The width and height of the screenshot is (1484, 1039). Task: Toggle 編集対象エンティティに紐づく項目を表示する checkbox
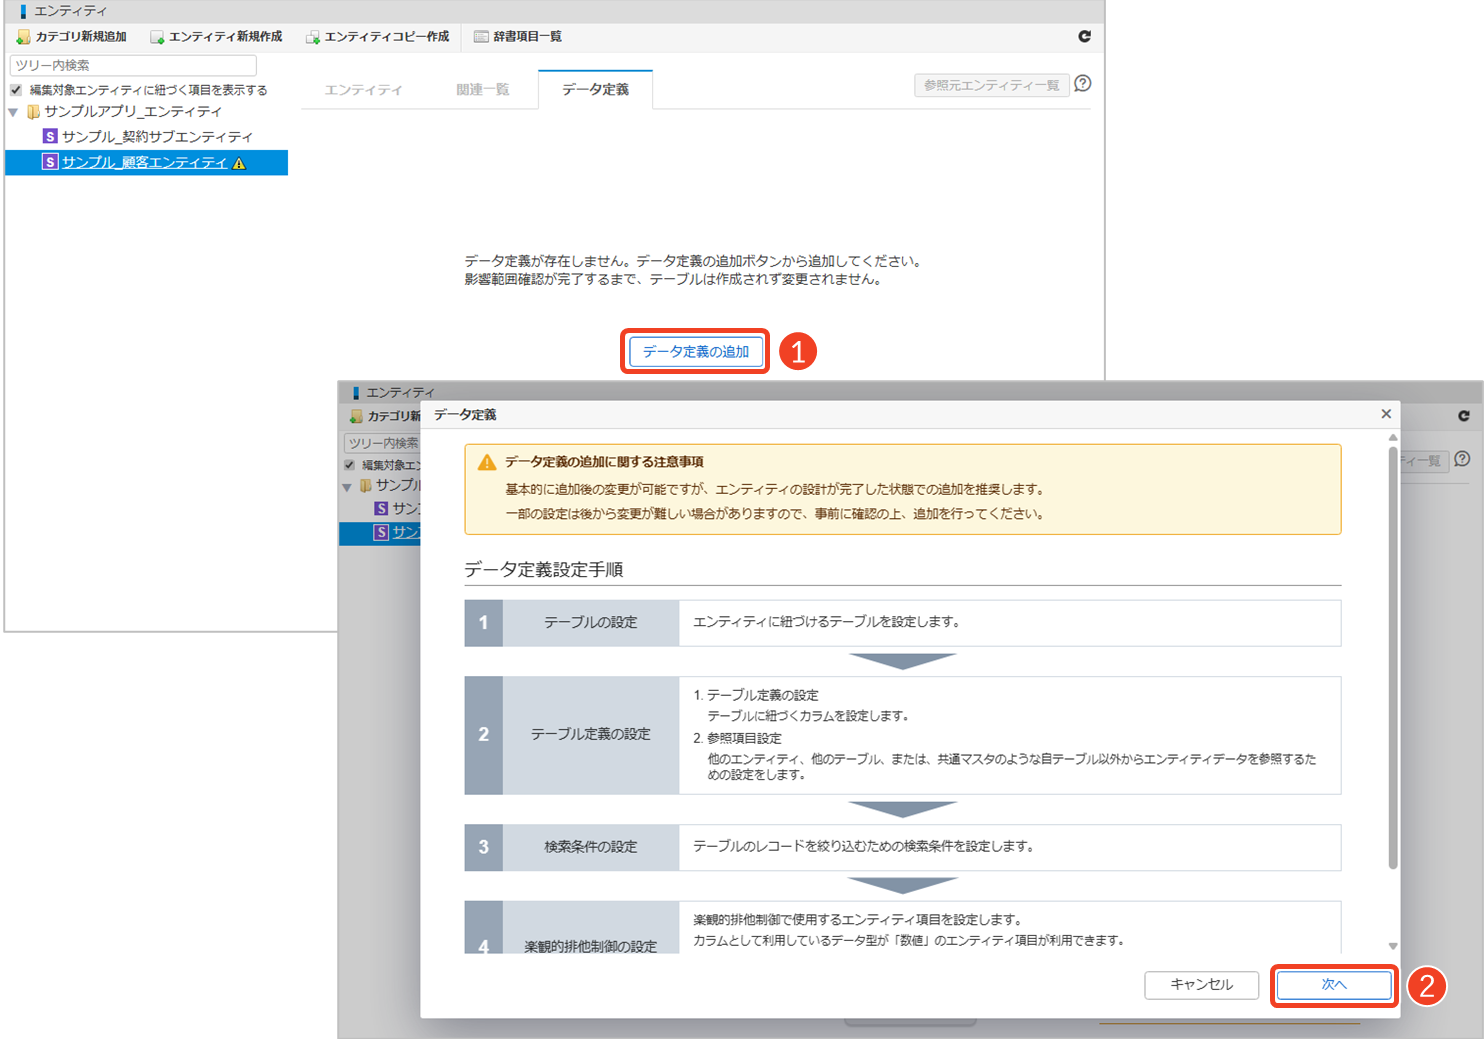click(16, 90)
